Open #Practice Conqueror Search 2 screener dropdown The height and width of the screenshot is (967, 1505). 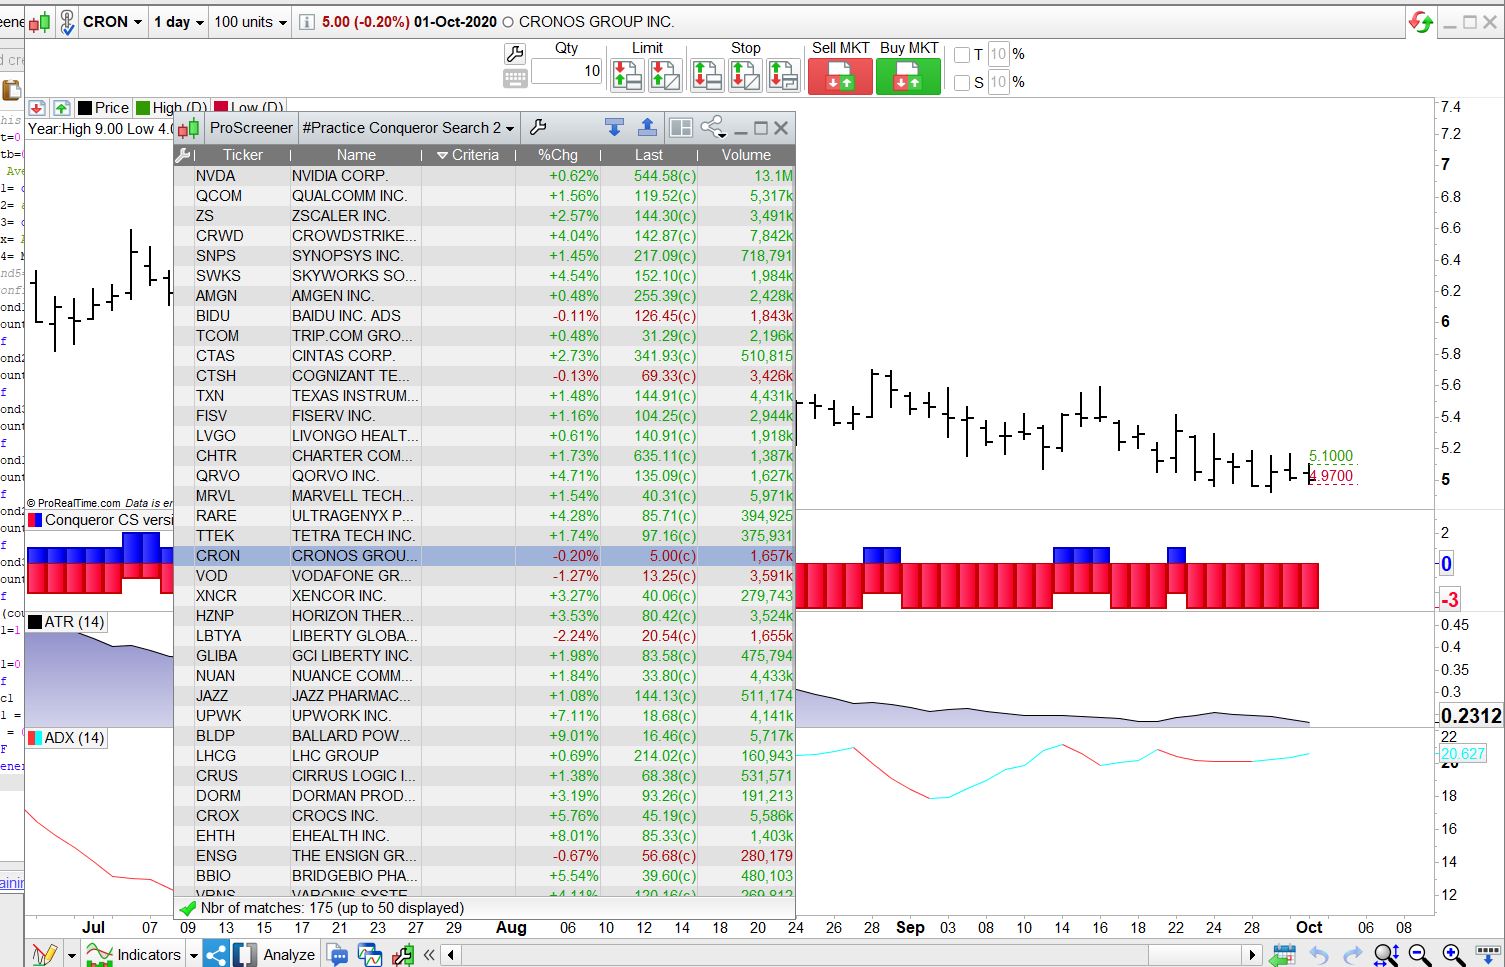coord(408,127)
